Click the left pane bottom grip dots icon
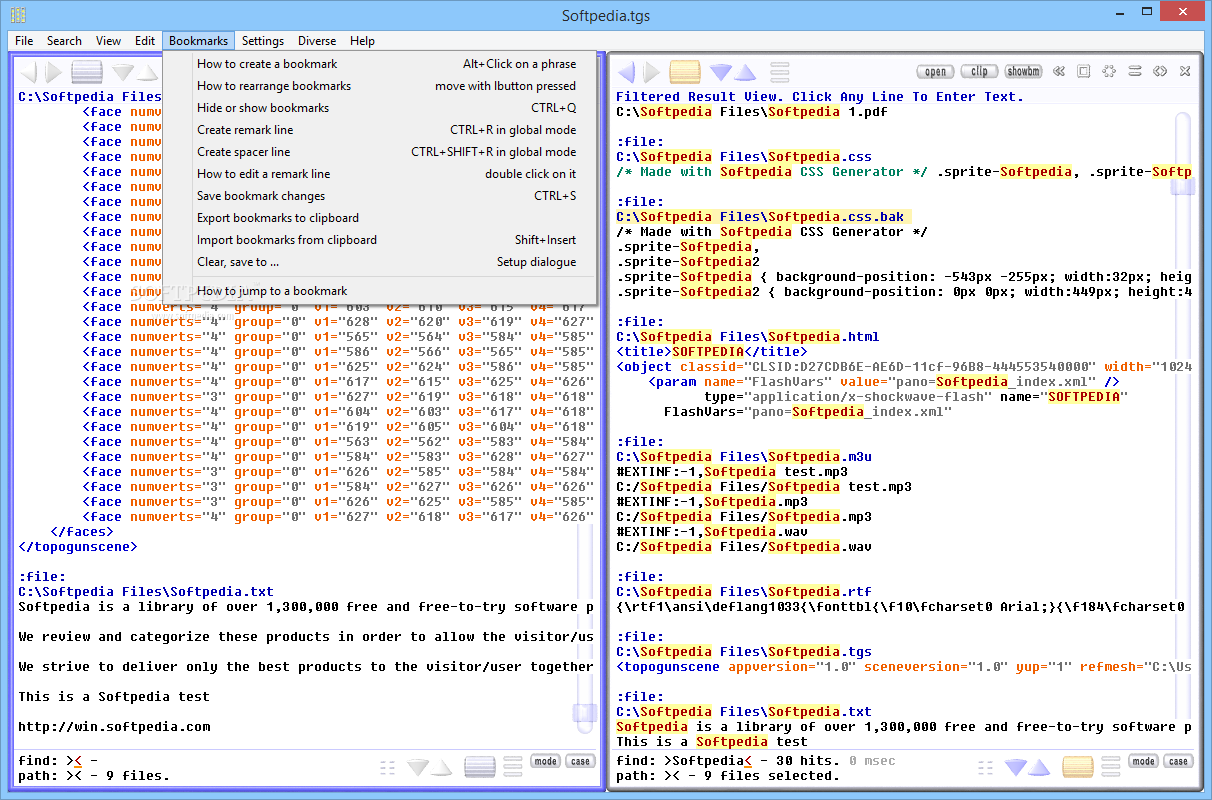 (x=388, y=767)
